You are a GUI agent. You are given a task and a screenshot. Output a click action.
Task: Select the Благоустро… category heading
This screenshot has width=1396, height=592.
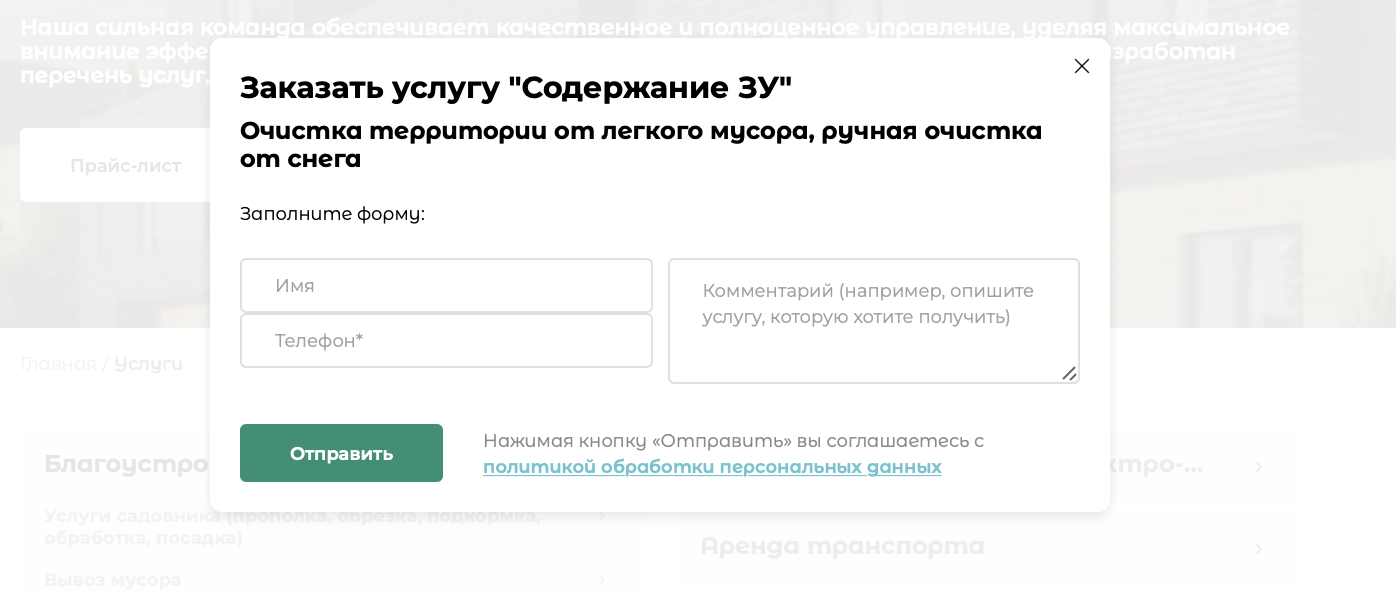(x=126, y=464)
